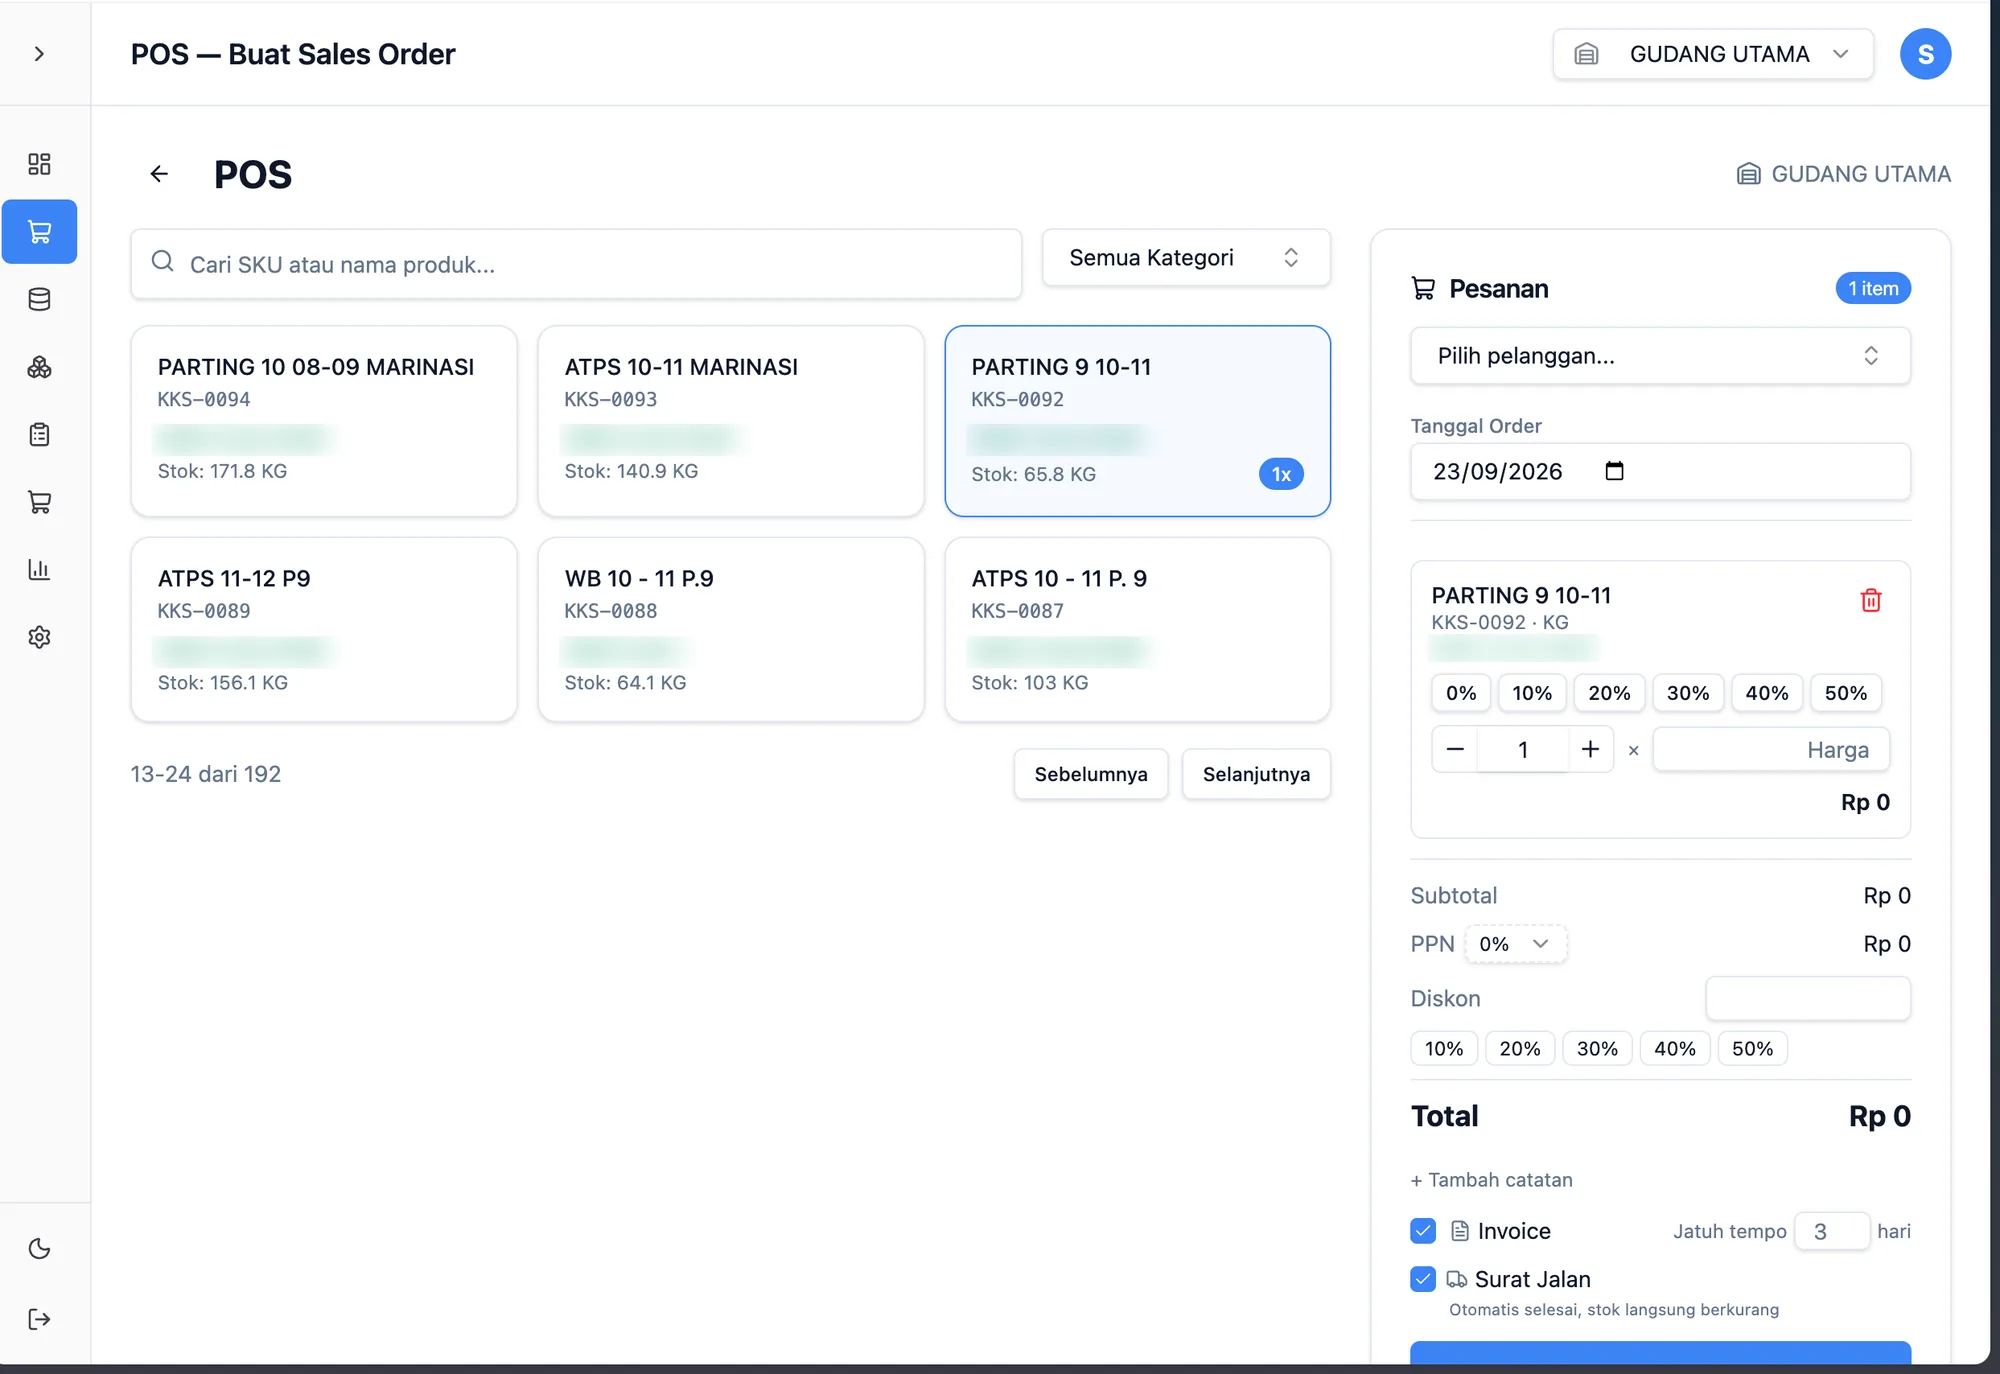Select the PARTING 9 10-11 product card
Viewport: 2000px width, 1374px height.
click(1138, 421)
